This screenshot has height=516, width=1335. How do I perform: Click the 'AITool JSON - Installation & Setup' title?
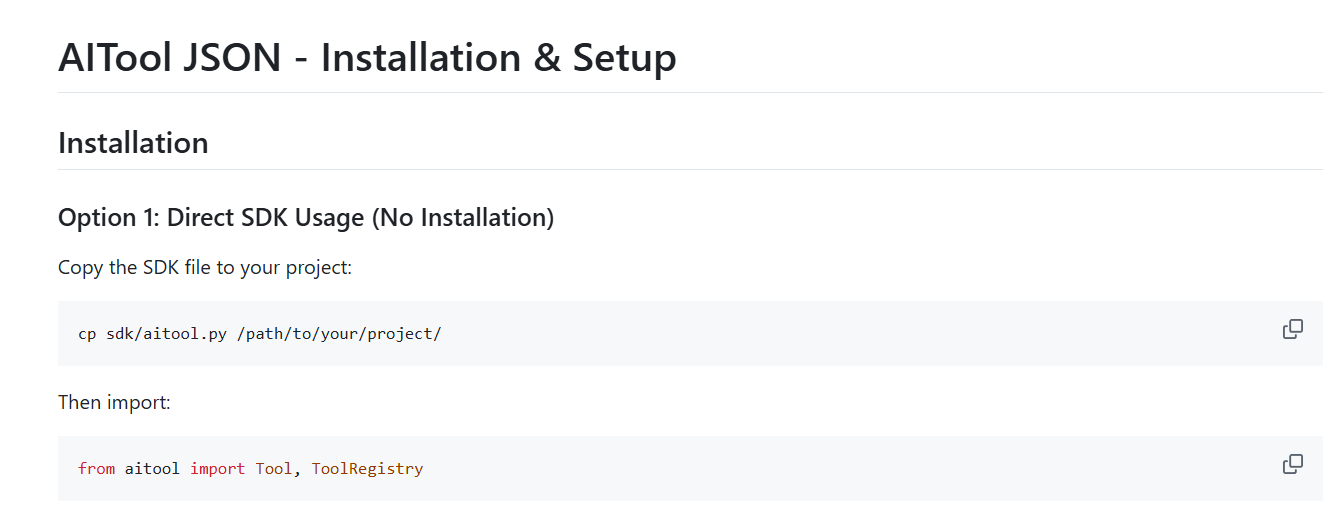(x=367, y=57)
